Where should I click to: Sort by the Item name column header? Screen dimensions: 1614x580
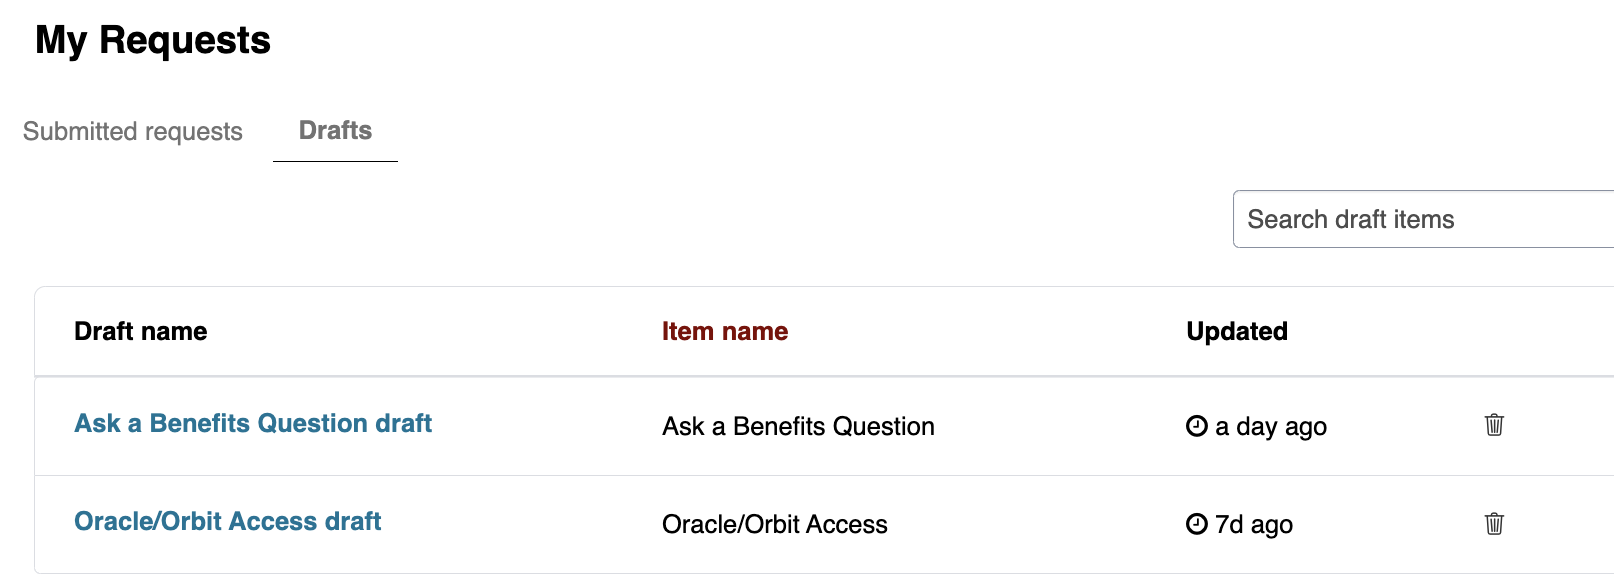[x=725, y=331]
